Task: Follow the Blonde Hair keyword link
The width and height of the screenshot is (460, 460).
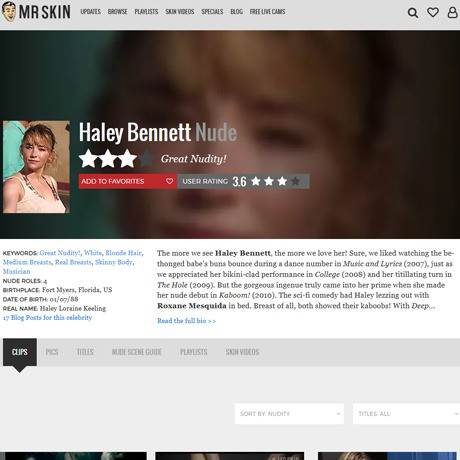Action: (123, 253)
